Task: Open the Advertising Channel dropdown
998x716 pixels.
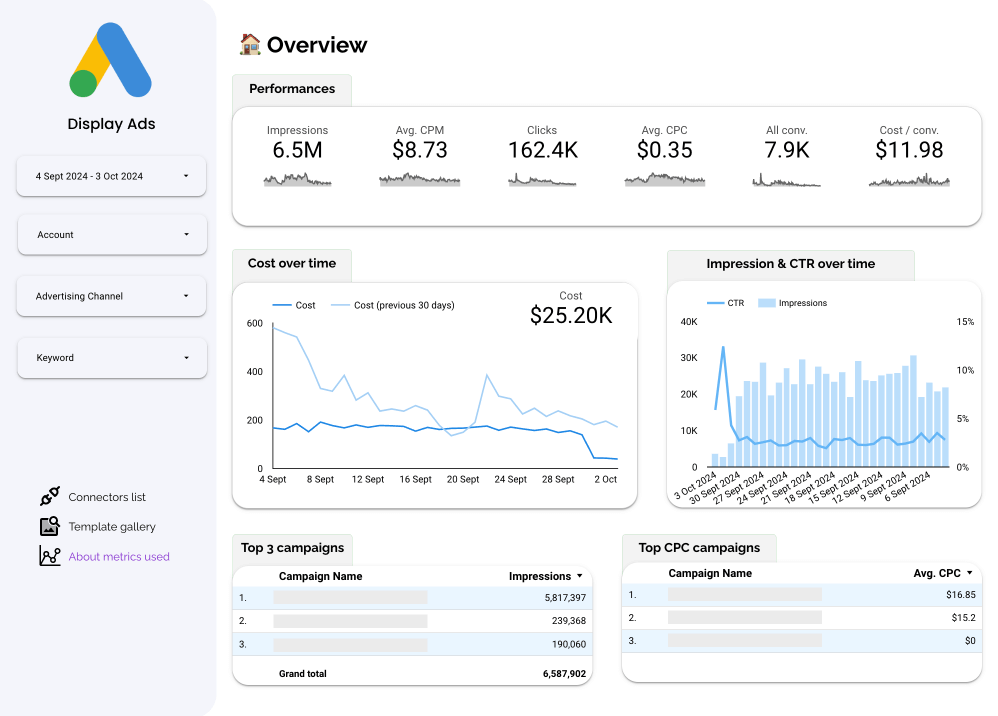Action: click(x=111, y=296)
